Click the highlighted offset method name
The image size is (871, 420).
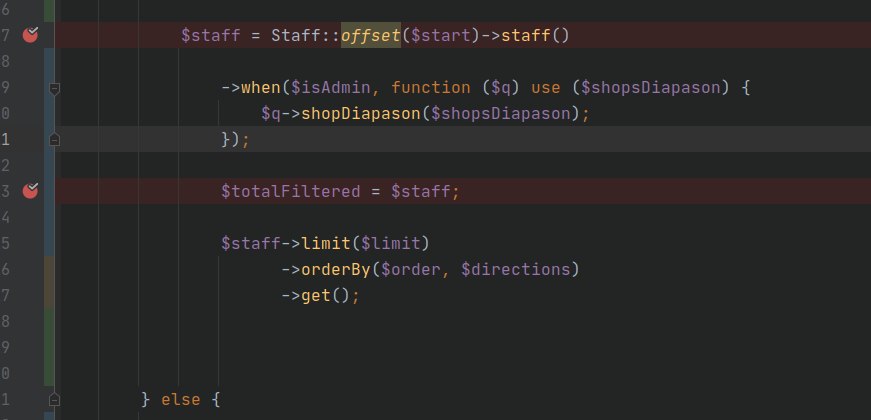(x=371, y=36)
